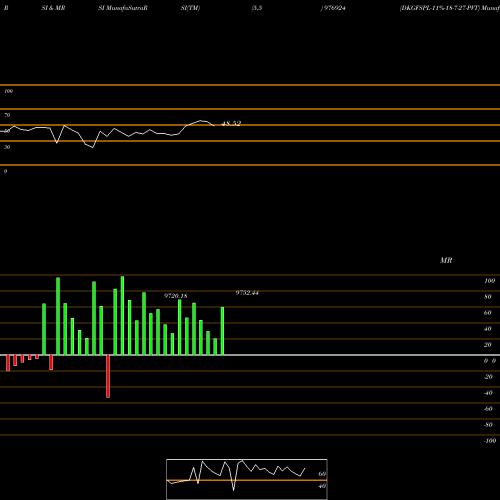Click the -40 label on the MR axis

(x=488, y=393)
